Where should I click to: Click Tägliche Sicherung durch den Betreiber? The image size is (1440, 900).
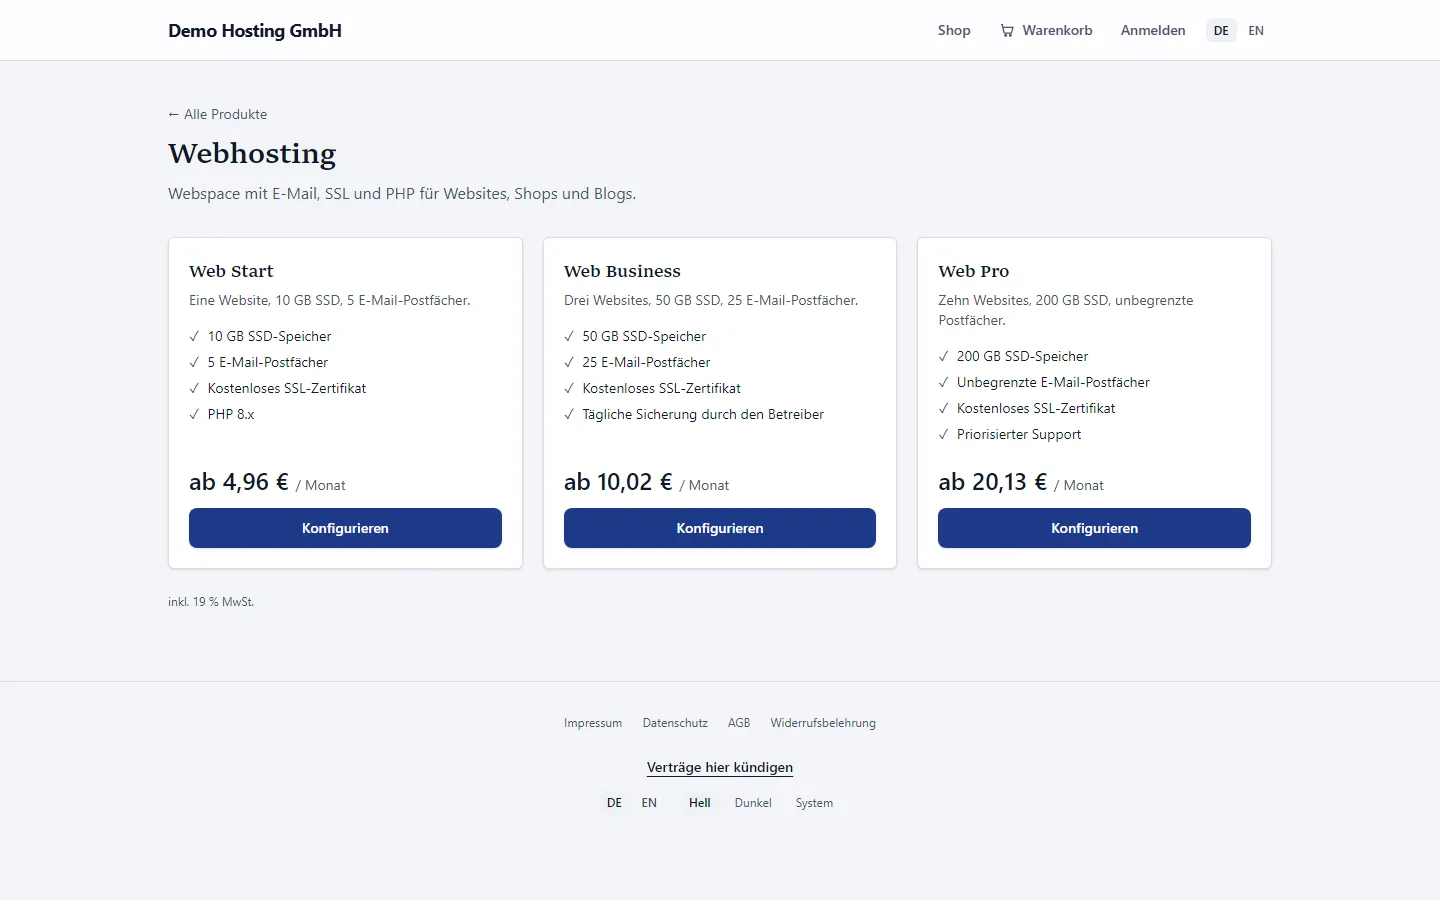pyautogui.click(x=703, y=414)
